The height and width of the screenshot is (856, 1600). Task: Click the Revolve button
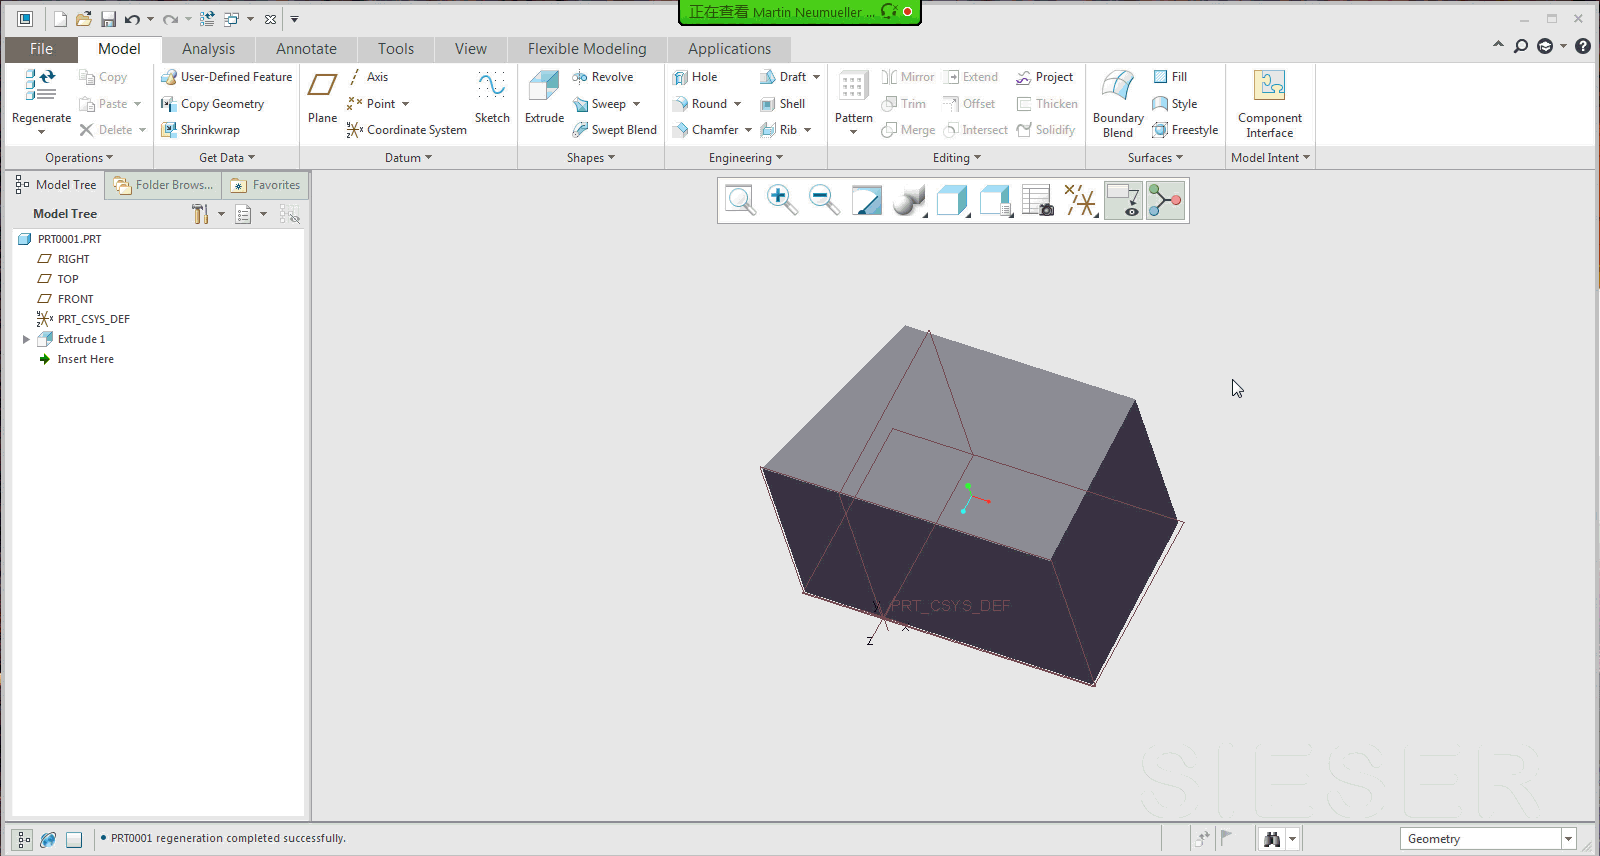tap(603, 77)
